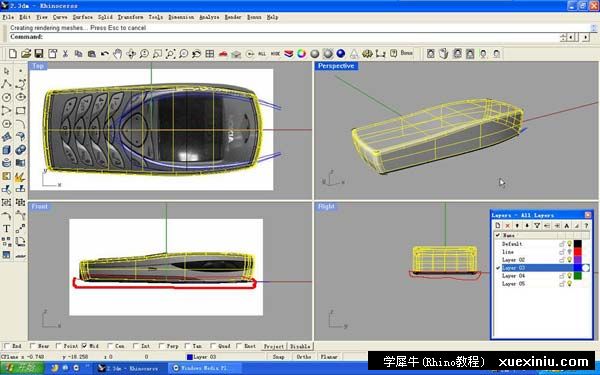Click the four-viewport layout icon
600x375 pixels.
point(210,54)
